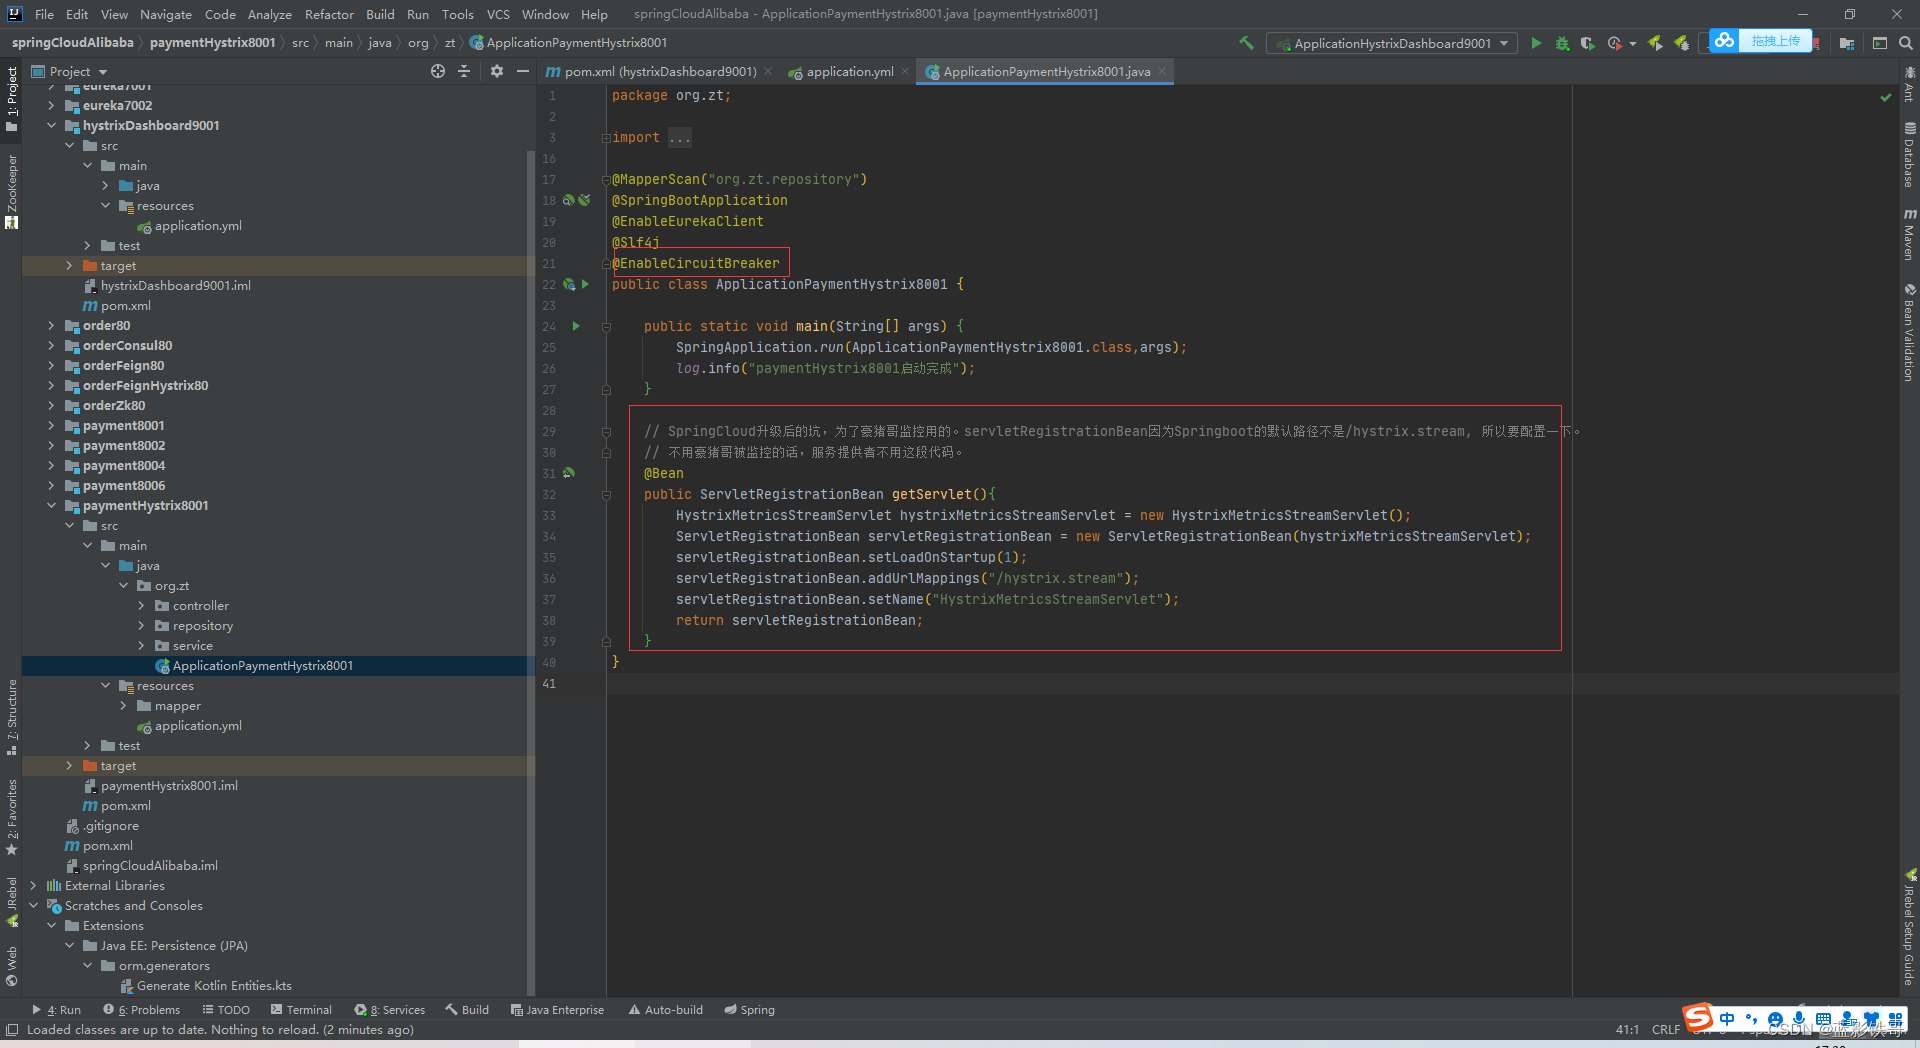Run ApplicationHystrixDashboard9001 with the green play icon
The width and height of the screenshot is (1920, 1048).
(x=1536, y=43)
